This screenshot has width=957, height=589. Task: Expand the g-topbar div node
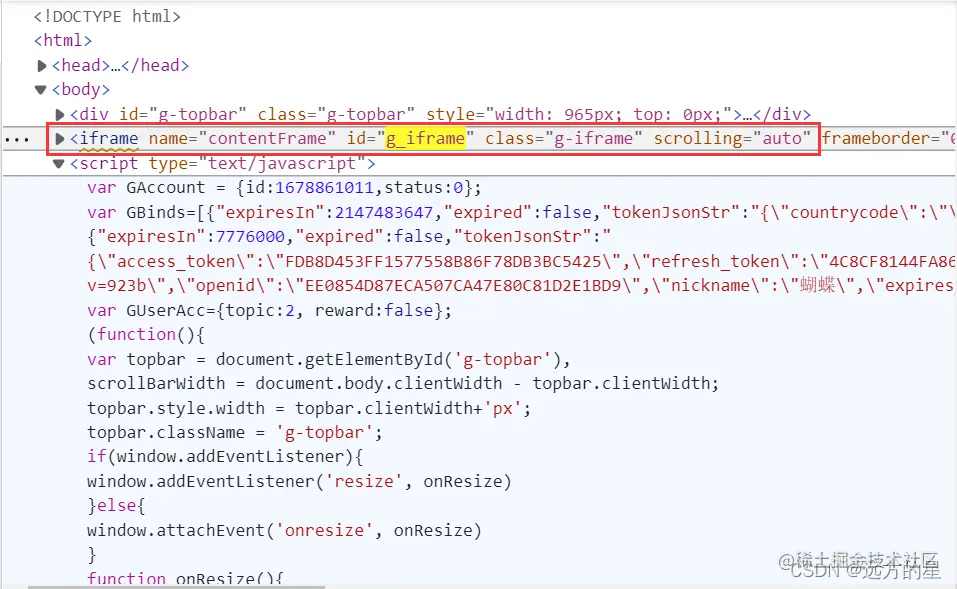pos(60,114)
